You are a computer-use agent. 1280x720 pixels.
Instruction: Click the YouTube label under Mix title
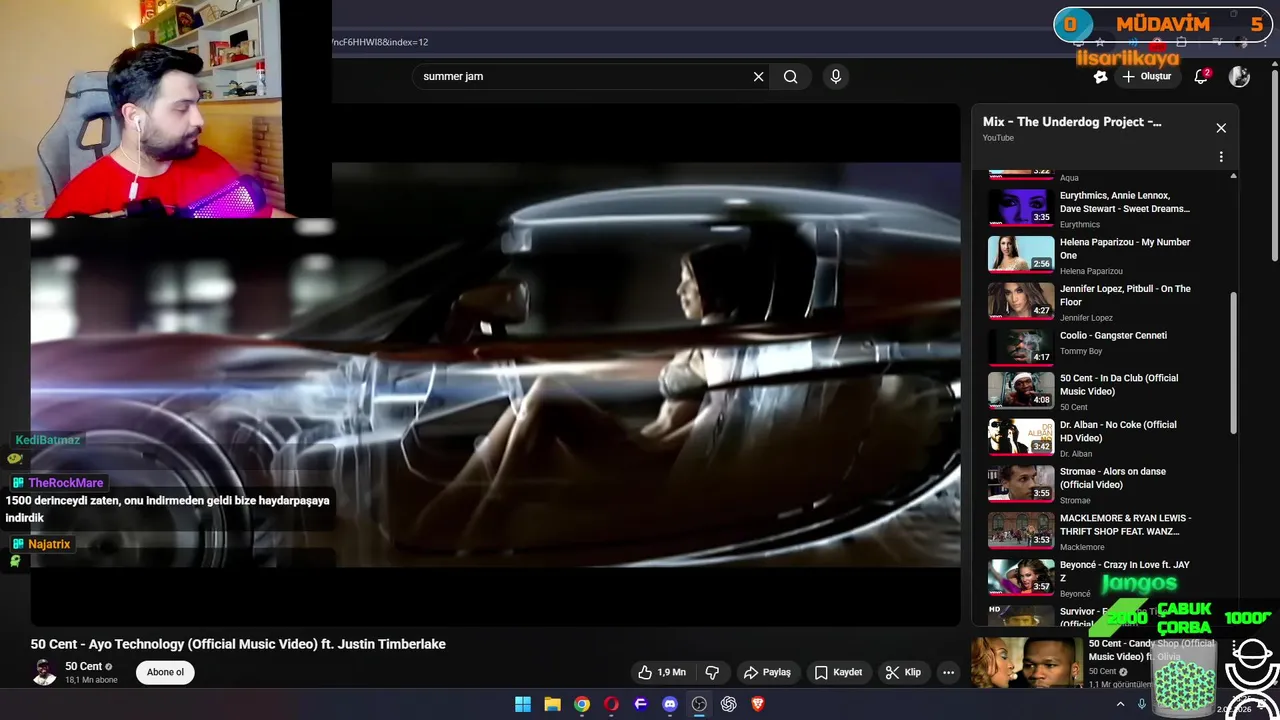[998, 138]
